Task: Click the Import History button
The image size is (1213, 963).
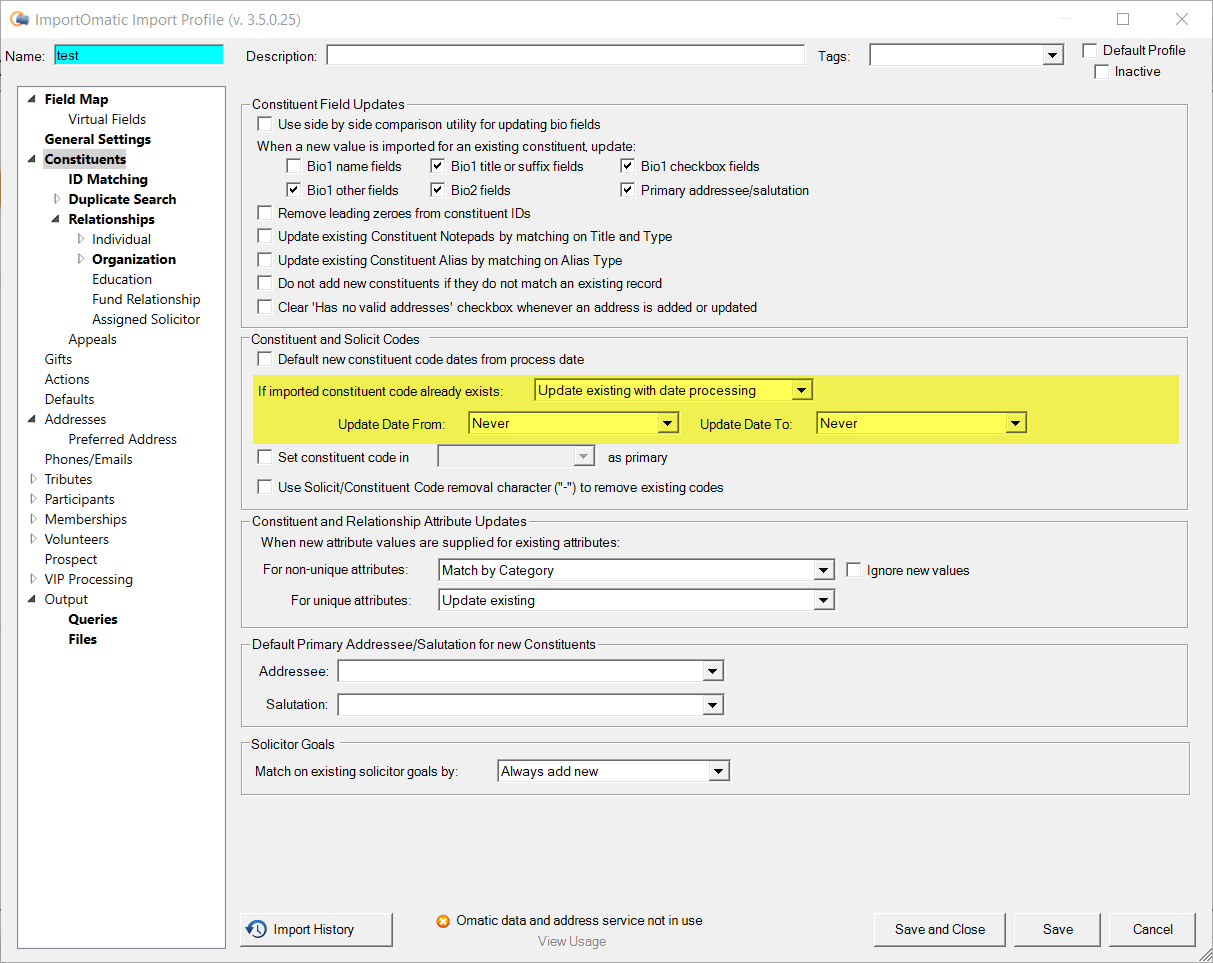Action: [316, 930]
